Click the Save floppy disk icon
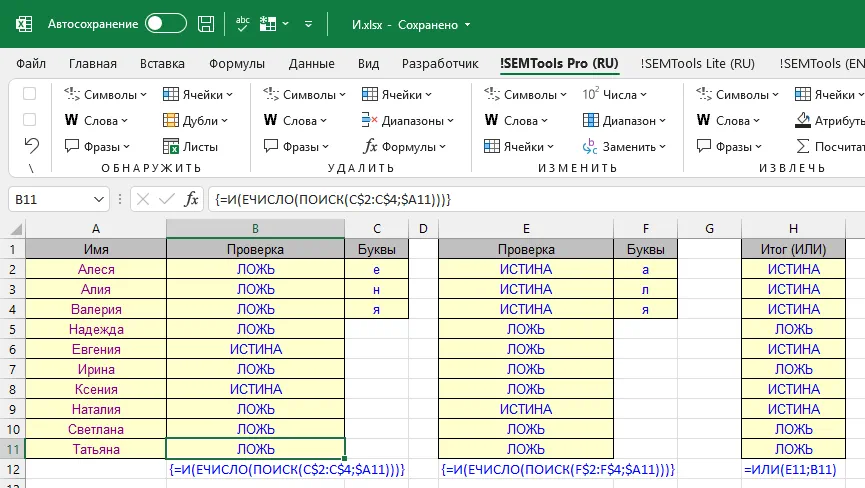 [x=206, y=23]
